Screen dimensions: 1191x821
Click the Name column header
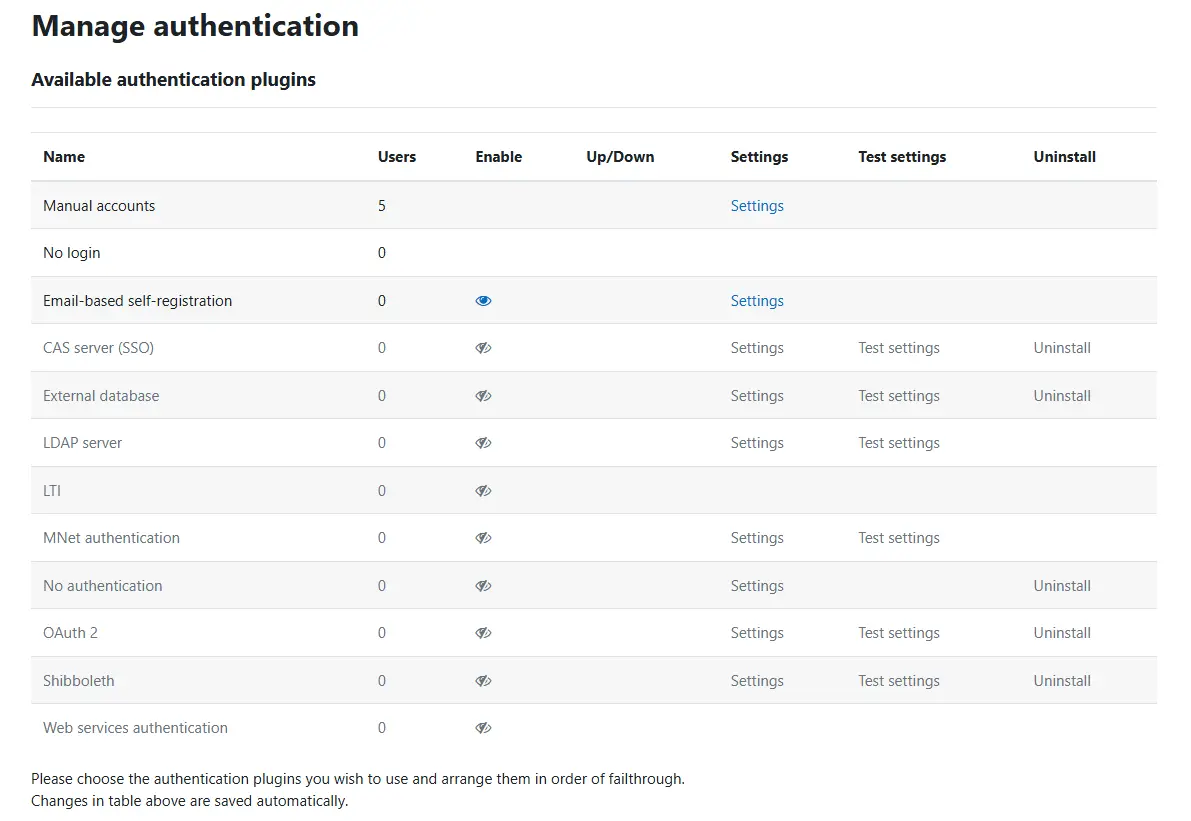coord(64,156)
